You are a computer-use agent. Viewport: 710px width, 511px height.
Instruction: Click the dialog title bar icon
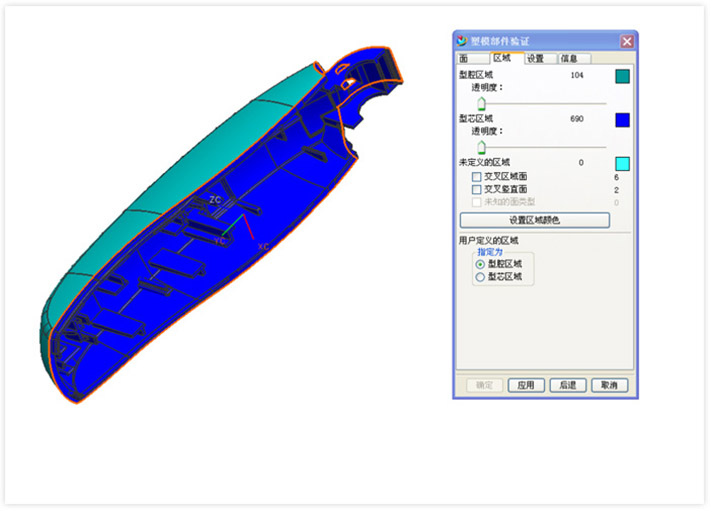[462, 41]
